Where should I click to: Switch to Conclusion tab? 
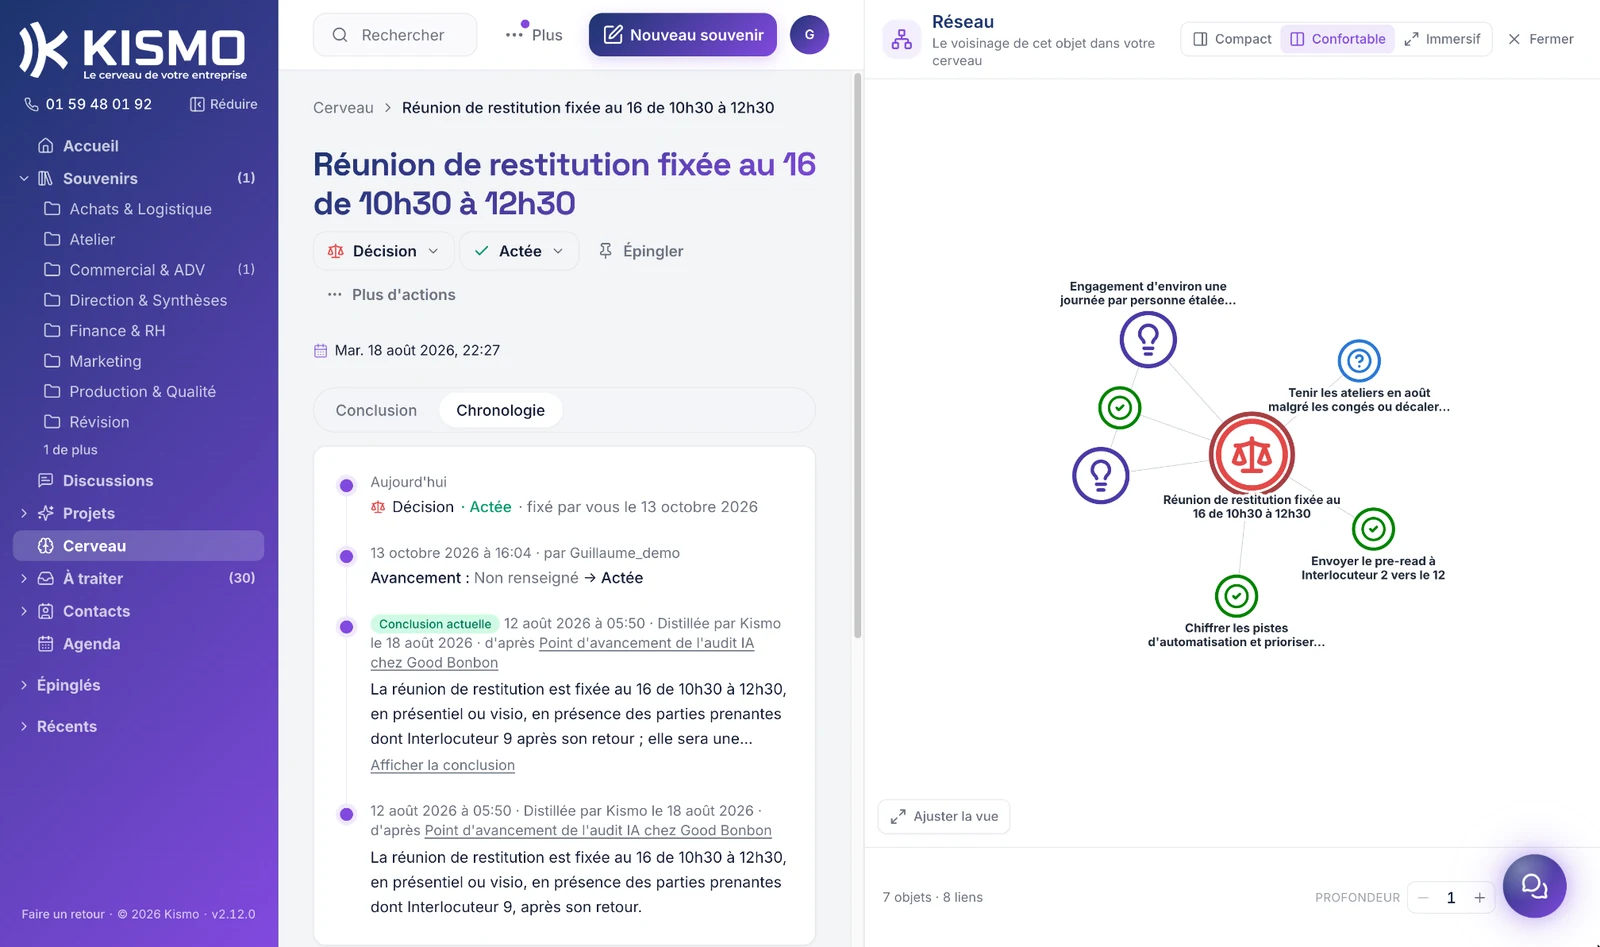pyautogui.click(x=376, y=410)
